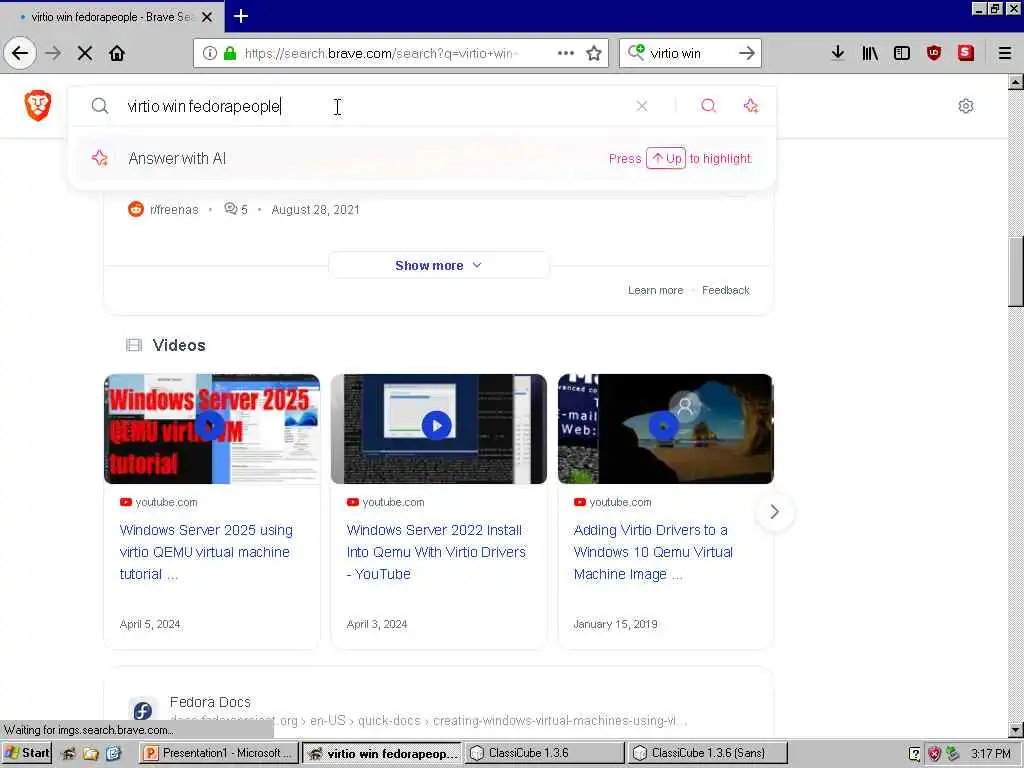Switch to ClassiCube 1.3.6 taskbar window
This screenshot has height=768, width=1024.
coord(543,753)
